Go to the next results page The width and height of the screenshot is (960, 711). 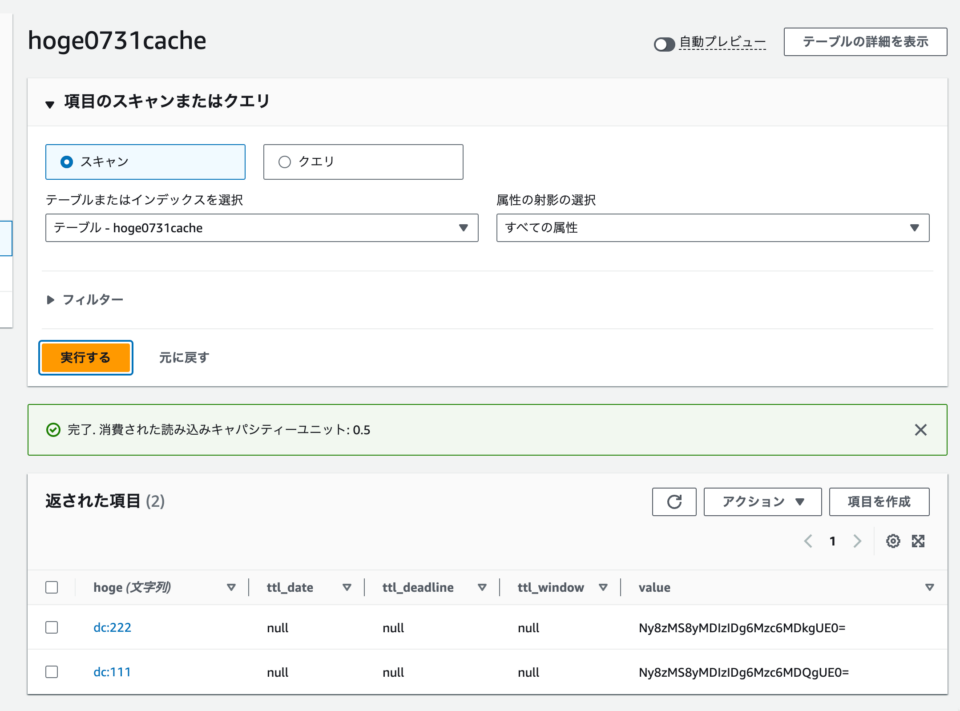tap(857, 541)
